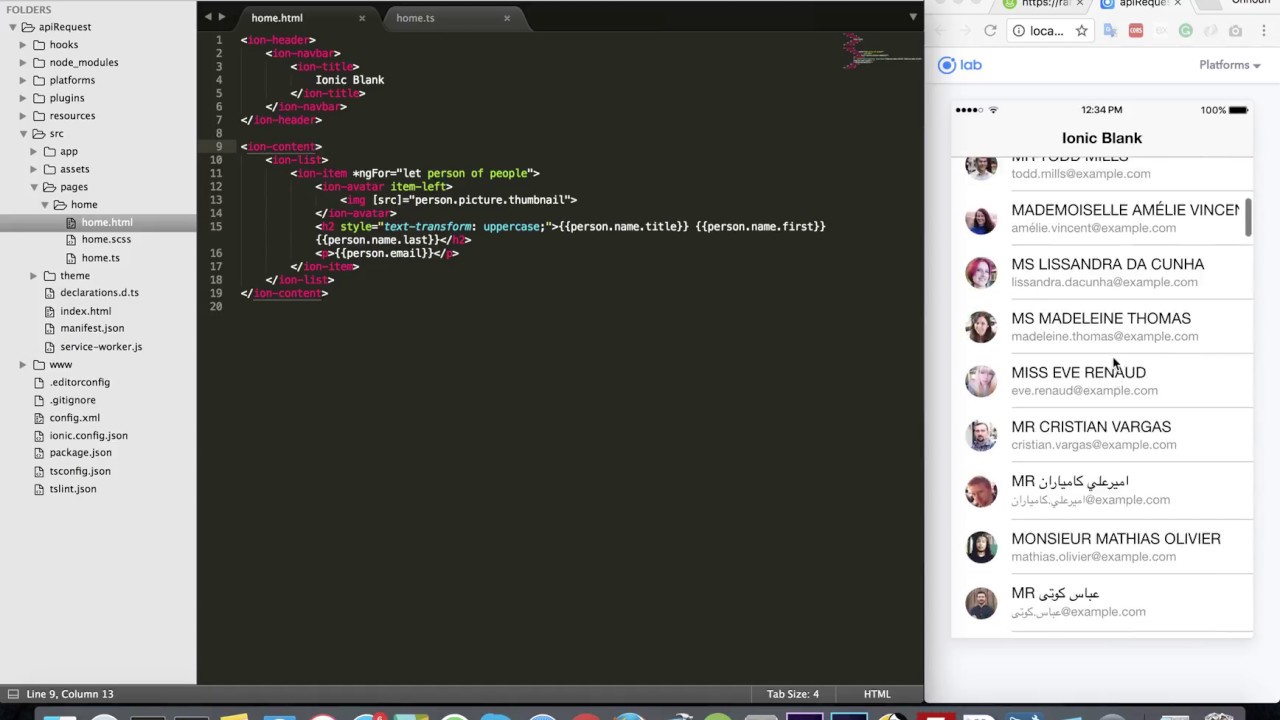The width and height of the screenshot is (1280, 720).
Task: Tap Amélie Vincent's avatar thumbnail
Action: click(x=981, y=219)
